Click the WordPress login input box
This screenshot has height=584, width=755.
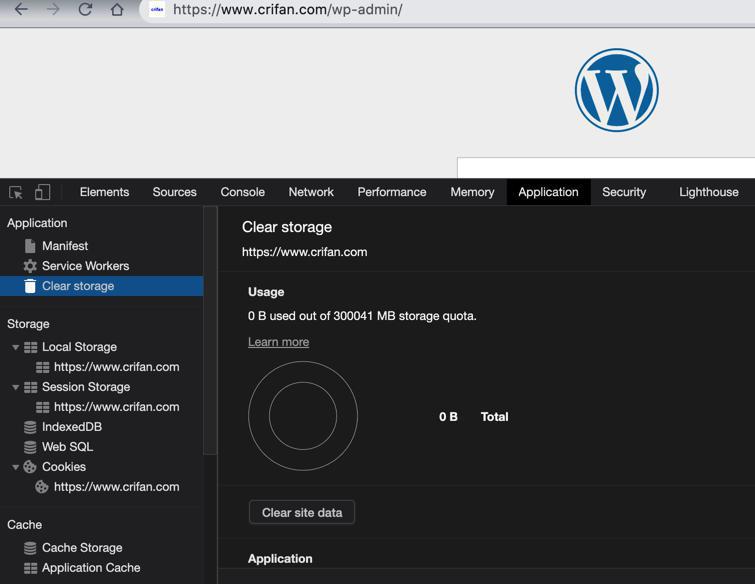pyautogui.click(x=606, y=168)
